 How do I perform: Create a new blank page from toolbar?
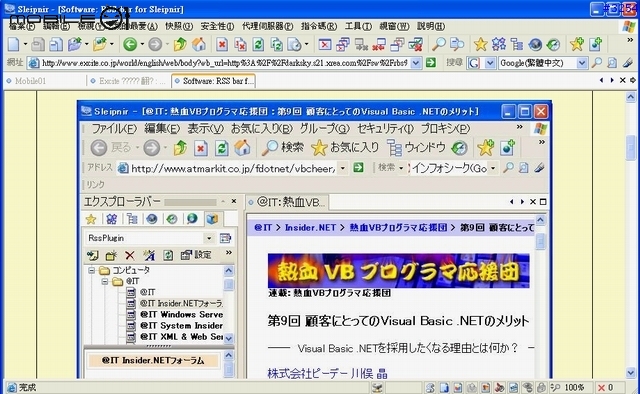point(14,44)
